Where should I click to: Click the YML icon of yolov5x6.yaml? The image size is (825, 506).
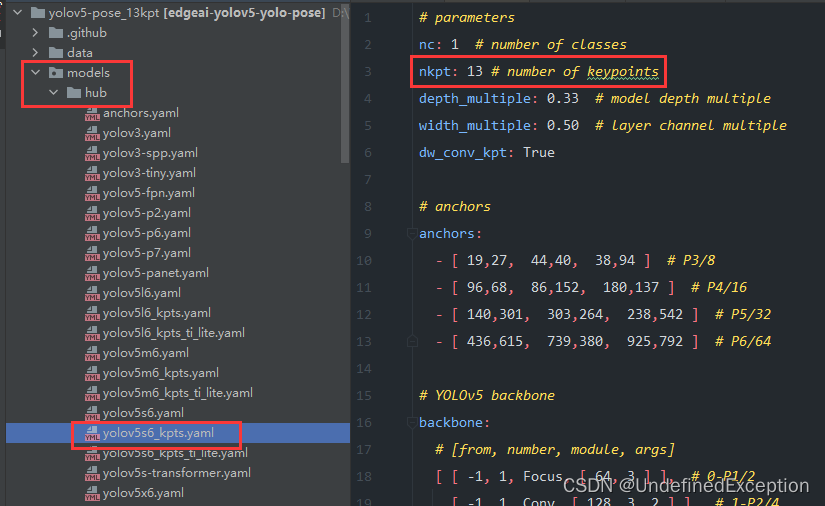click(x=92, y=493)
